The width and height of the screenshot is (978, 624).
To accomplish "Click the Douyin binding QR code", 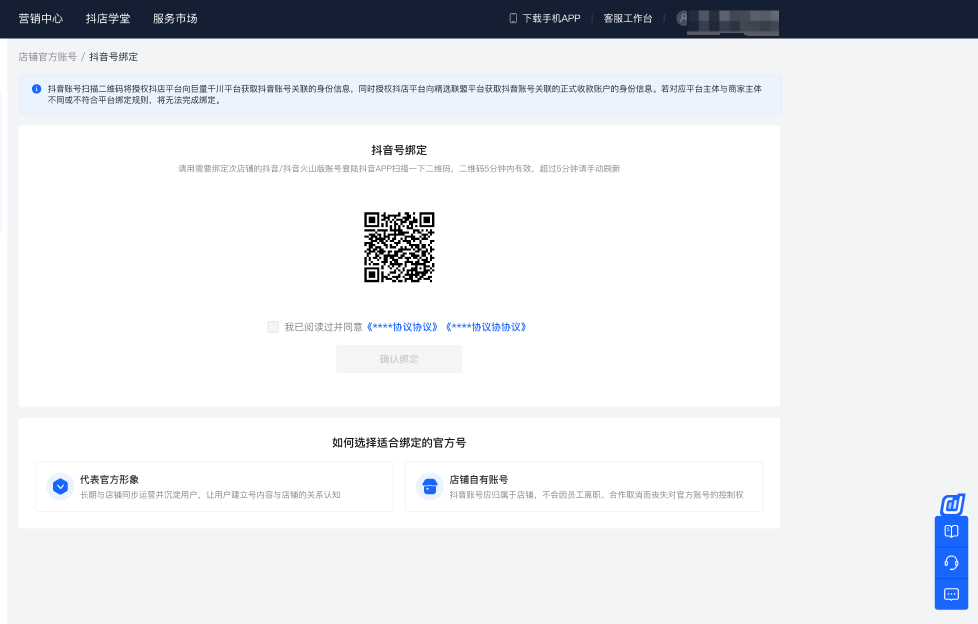I will (x=399, y=247).
